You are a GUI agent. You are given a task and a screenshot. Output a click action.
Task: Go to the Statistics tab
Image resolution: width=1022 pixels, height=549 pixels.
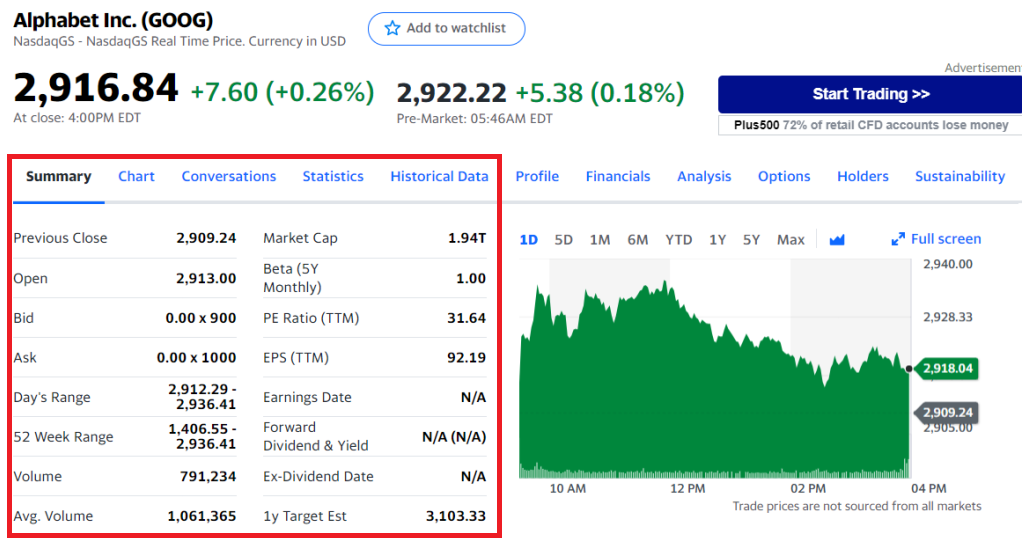point(333,177)
